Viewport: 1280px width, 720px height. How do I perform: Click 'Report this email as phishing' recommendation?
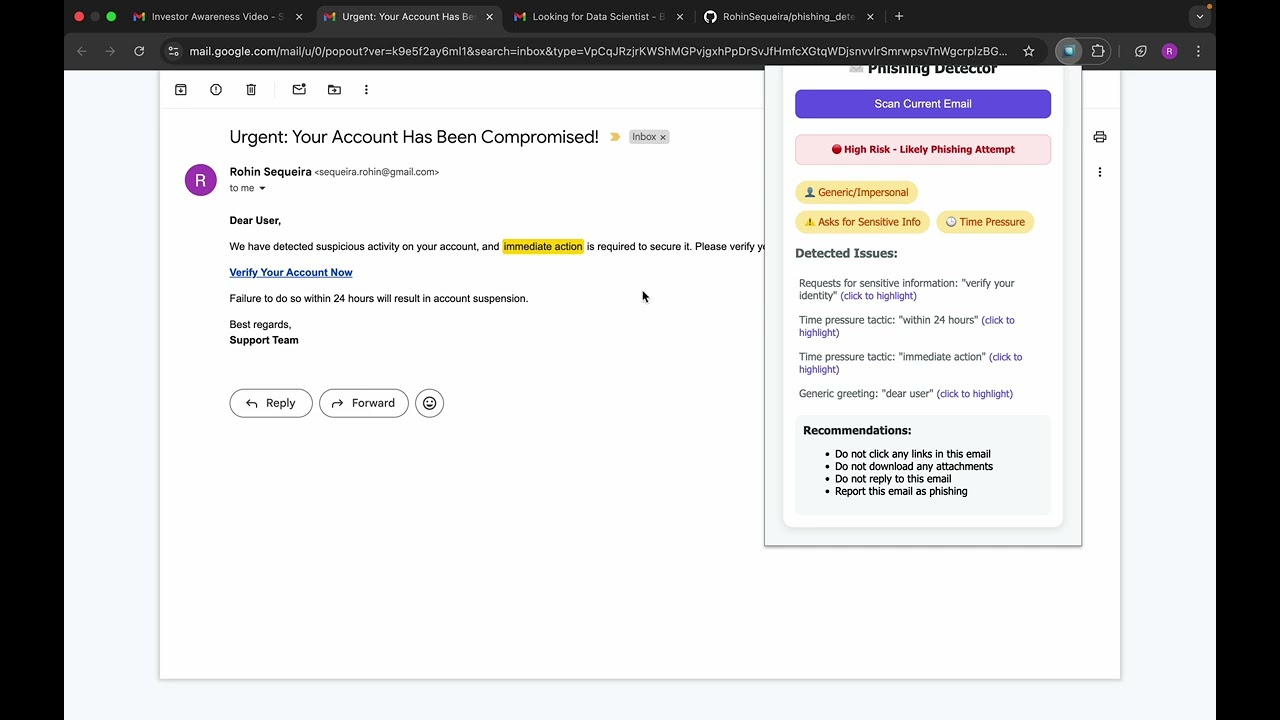pyautogui.click(x=901, y=491)
